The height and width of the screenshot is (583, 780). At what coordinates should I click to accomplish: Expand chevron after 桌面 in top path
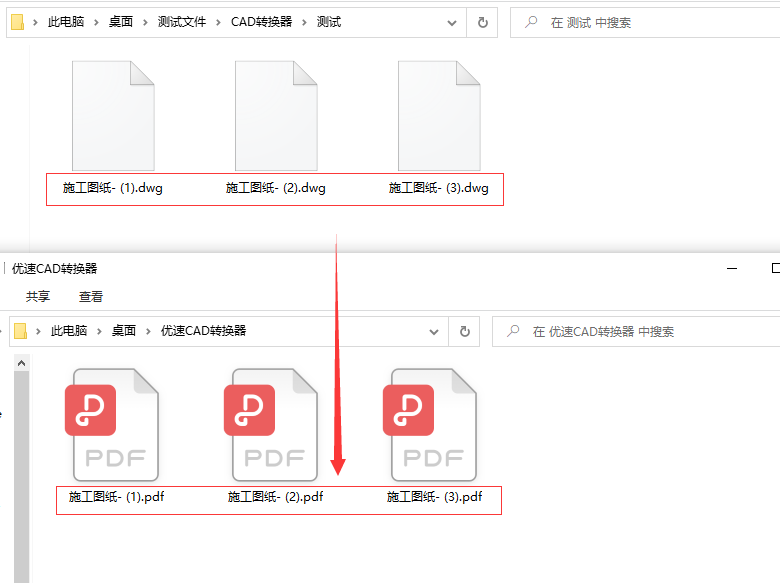click(145, 22)
